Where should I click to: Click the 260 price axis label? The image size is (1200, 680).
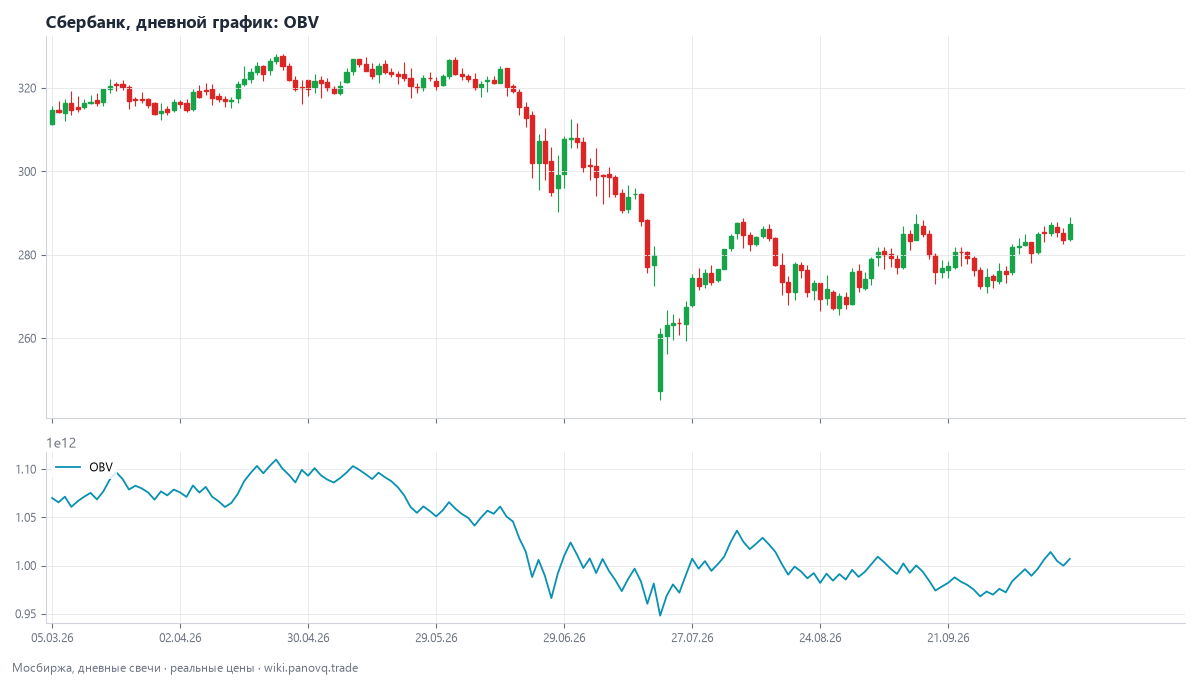coord(27,338)
